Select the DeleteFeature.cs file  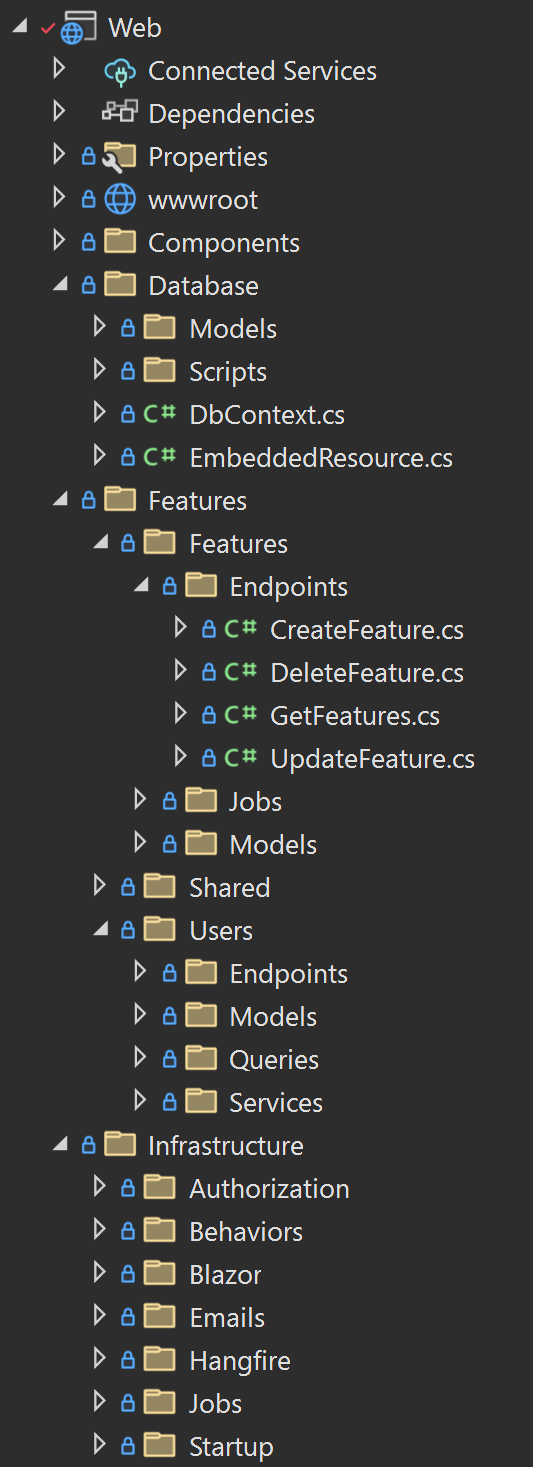[367, 673]
